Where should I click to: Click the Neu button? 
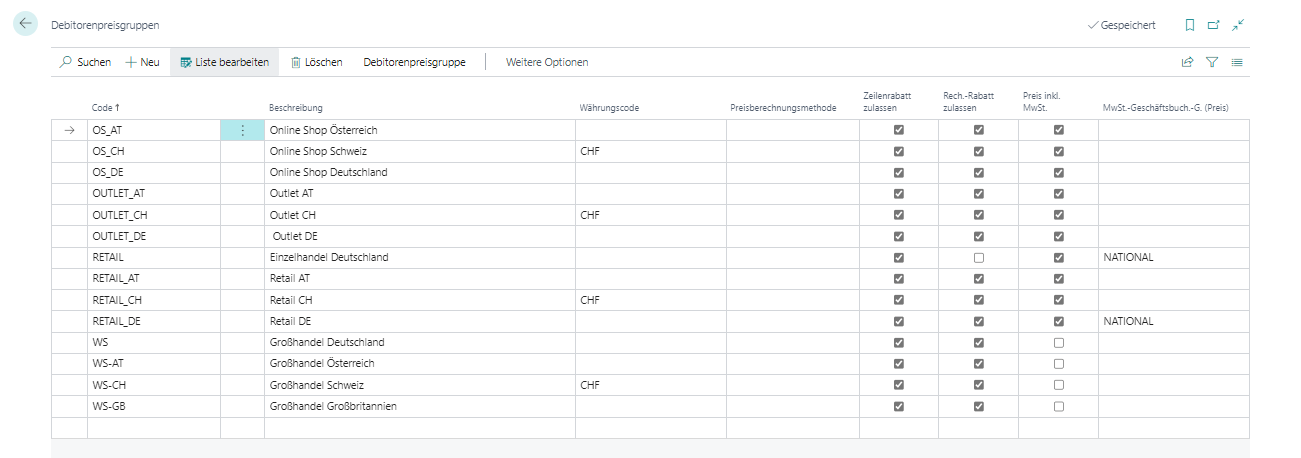142,62
